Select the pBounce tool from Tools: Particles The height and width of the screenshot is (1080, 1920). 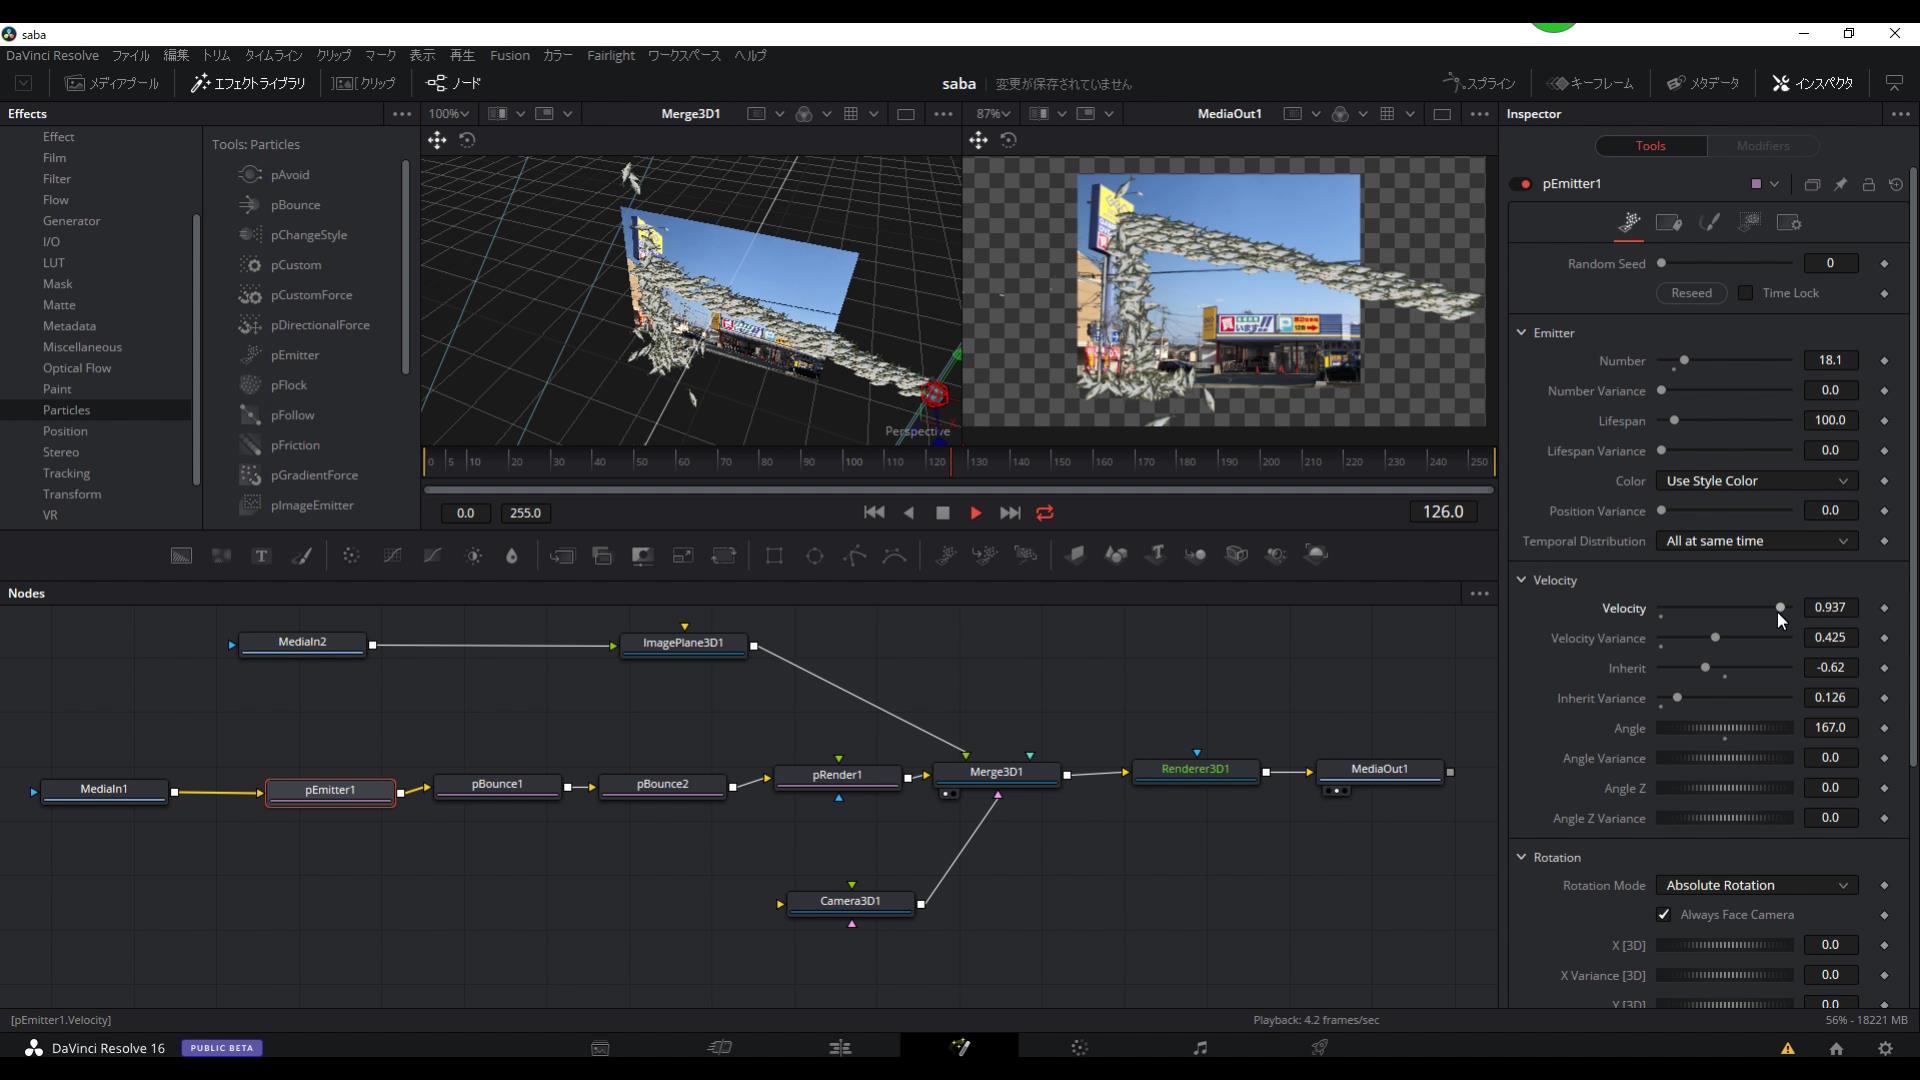pyautogui.click(x=293, y=205)
